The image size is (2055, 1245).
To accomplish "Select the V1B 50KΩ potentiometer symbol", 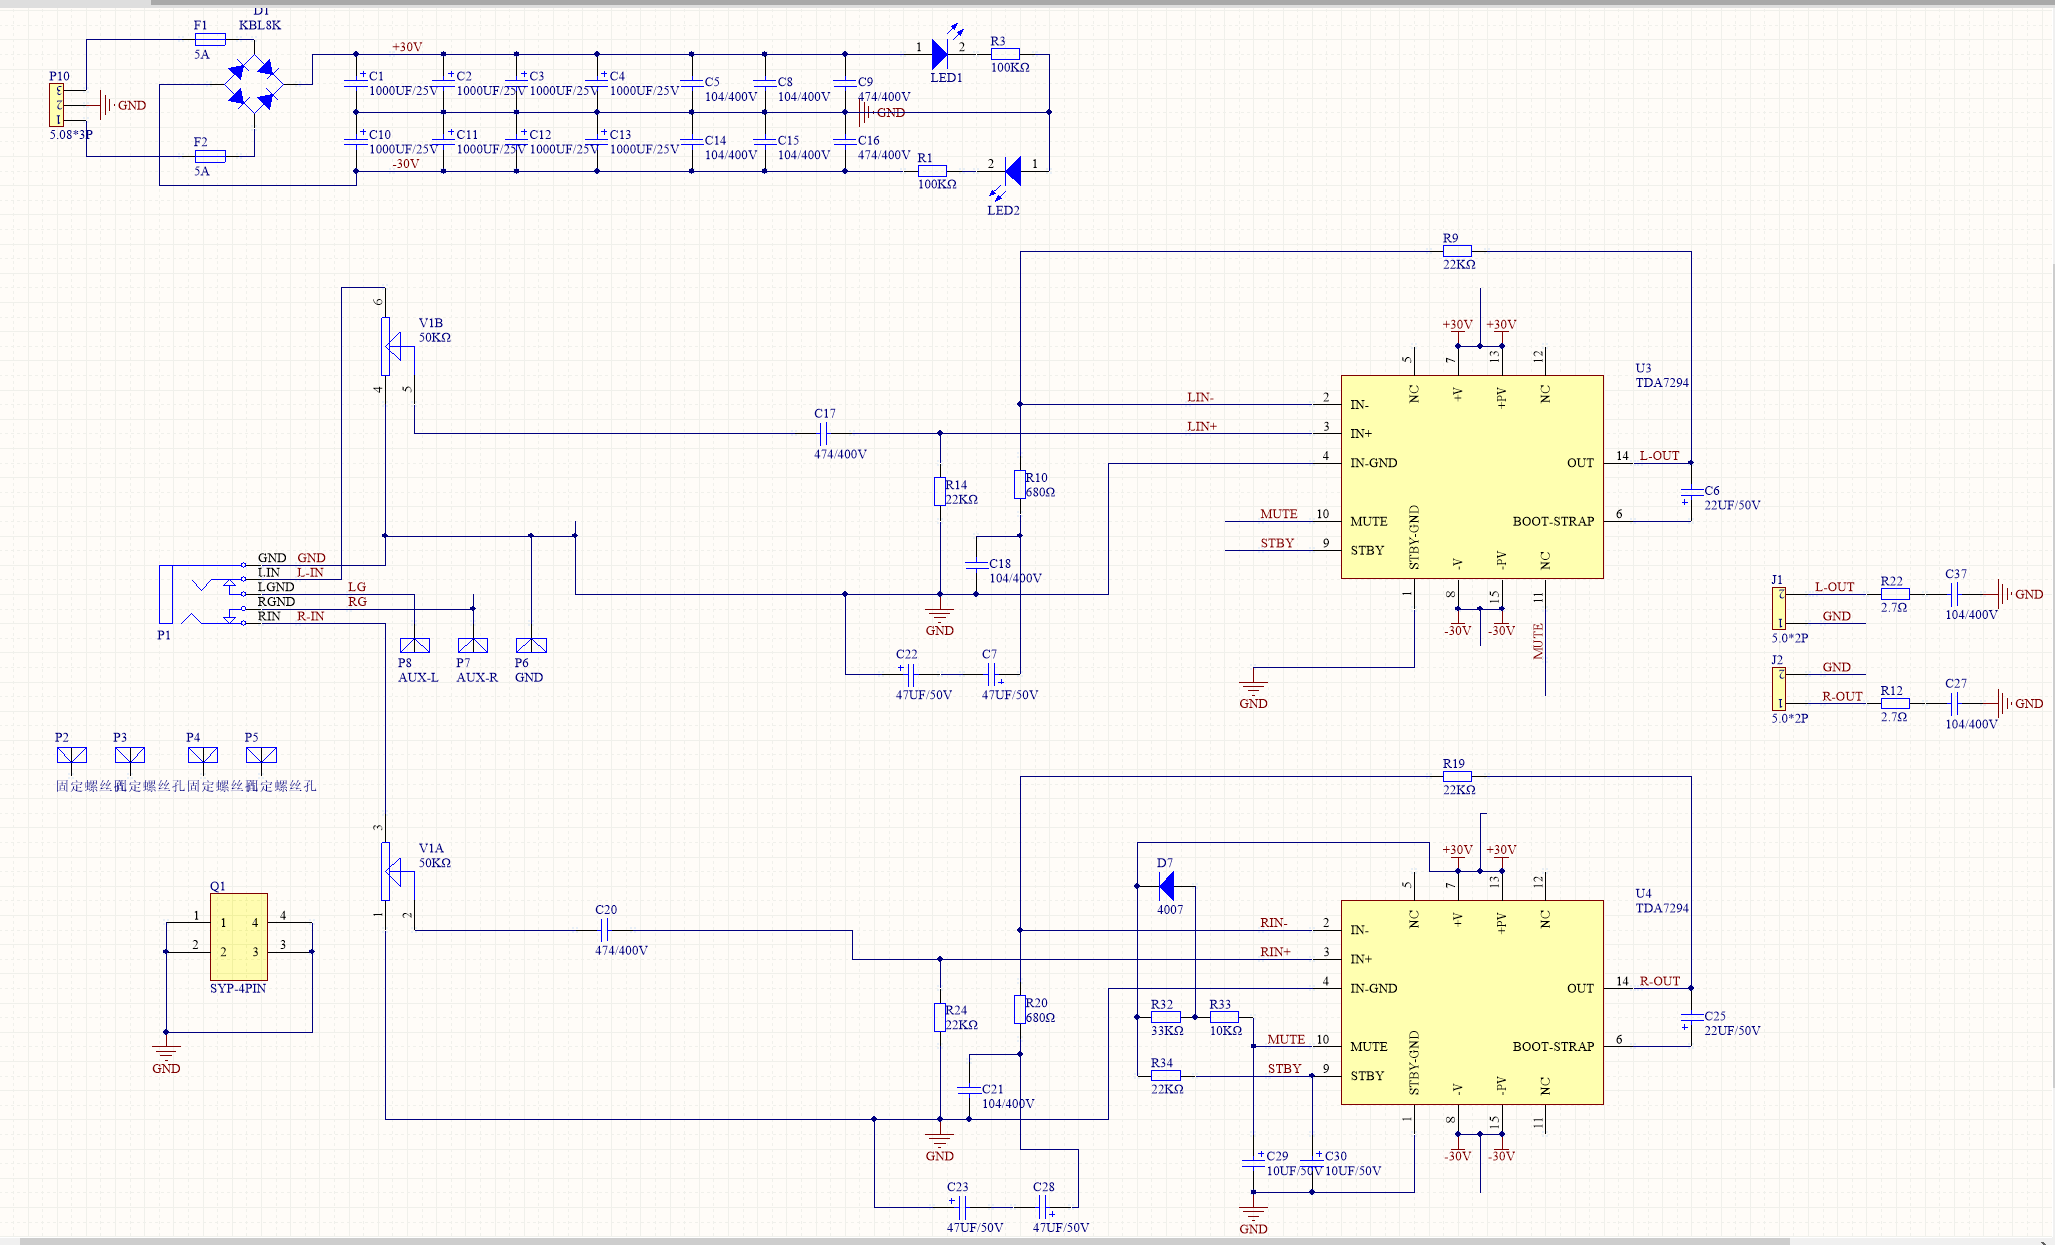I will coord(386,346).
